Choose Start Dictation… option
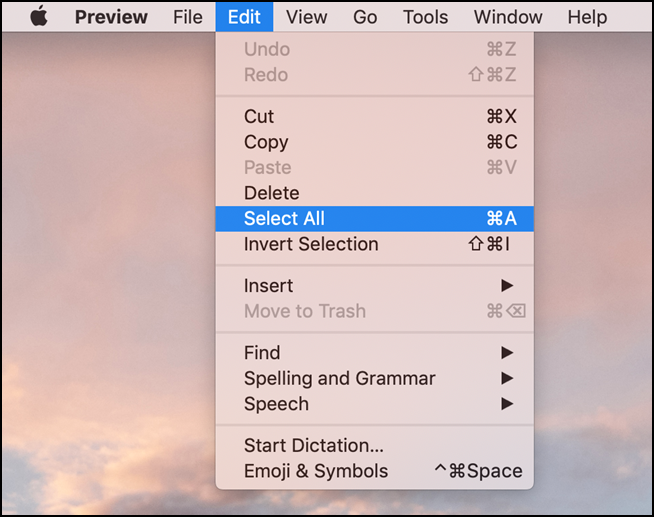The image size is (654, 517). [x=375, y=445]
